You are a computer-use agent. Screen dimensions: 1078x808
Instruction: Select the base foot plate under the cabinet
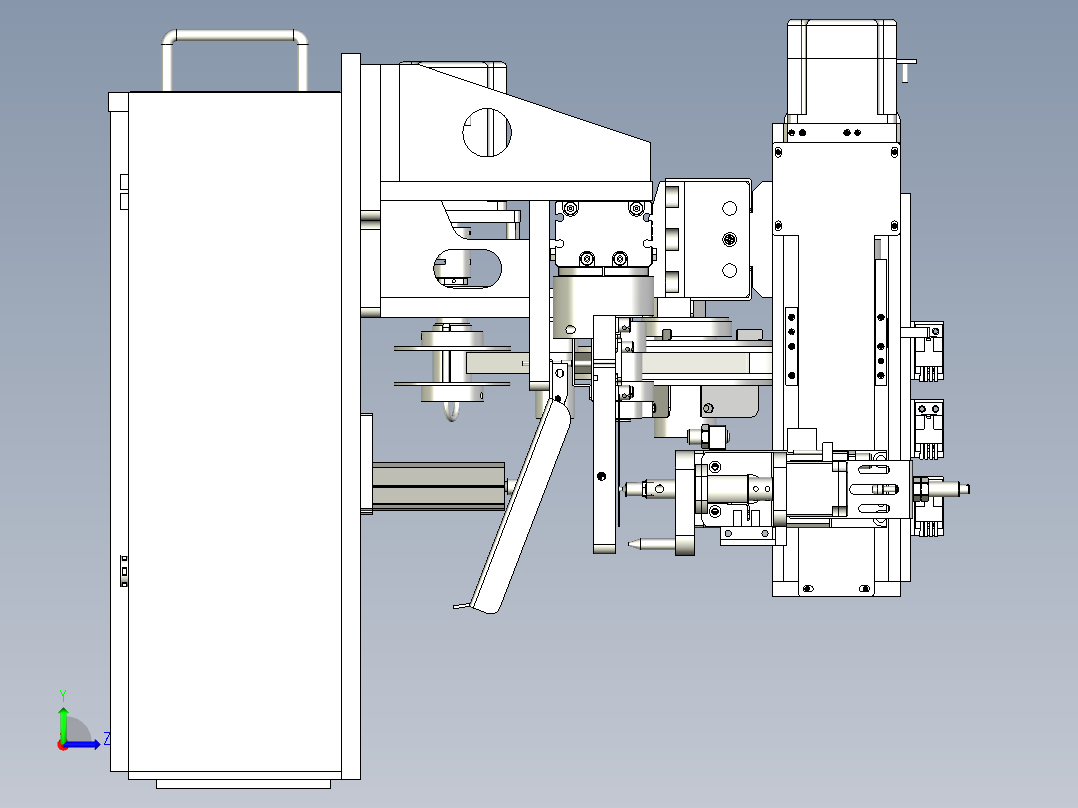(243, 784)
